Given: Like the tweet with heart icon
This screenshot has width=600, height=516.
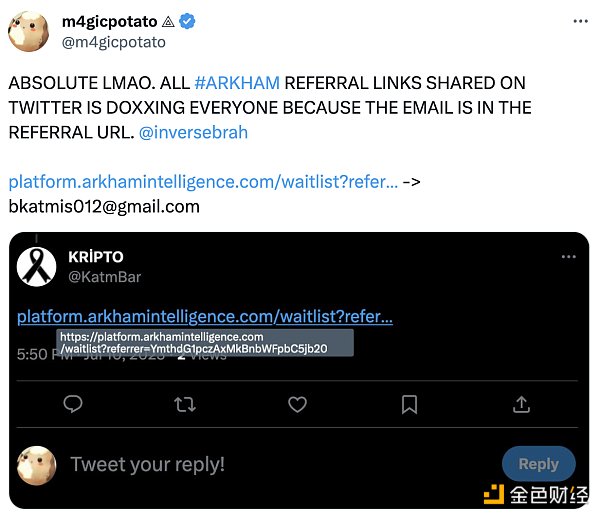Looking at the screenshot, I should (297, 404).
